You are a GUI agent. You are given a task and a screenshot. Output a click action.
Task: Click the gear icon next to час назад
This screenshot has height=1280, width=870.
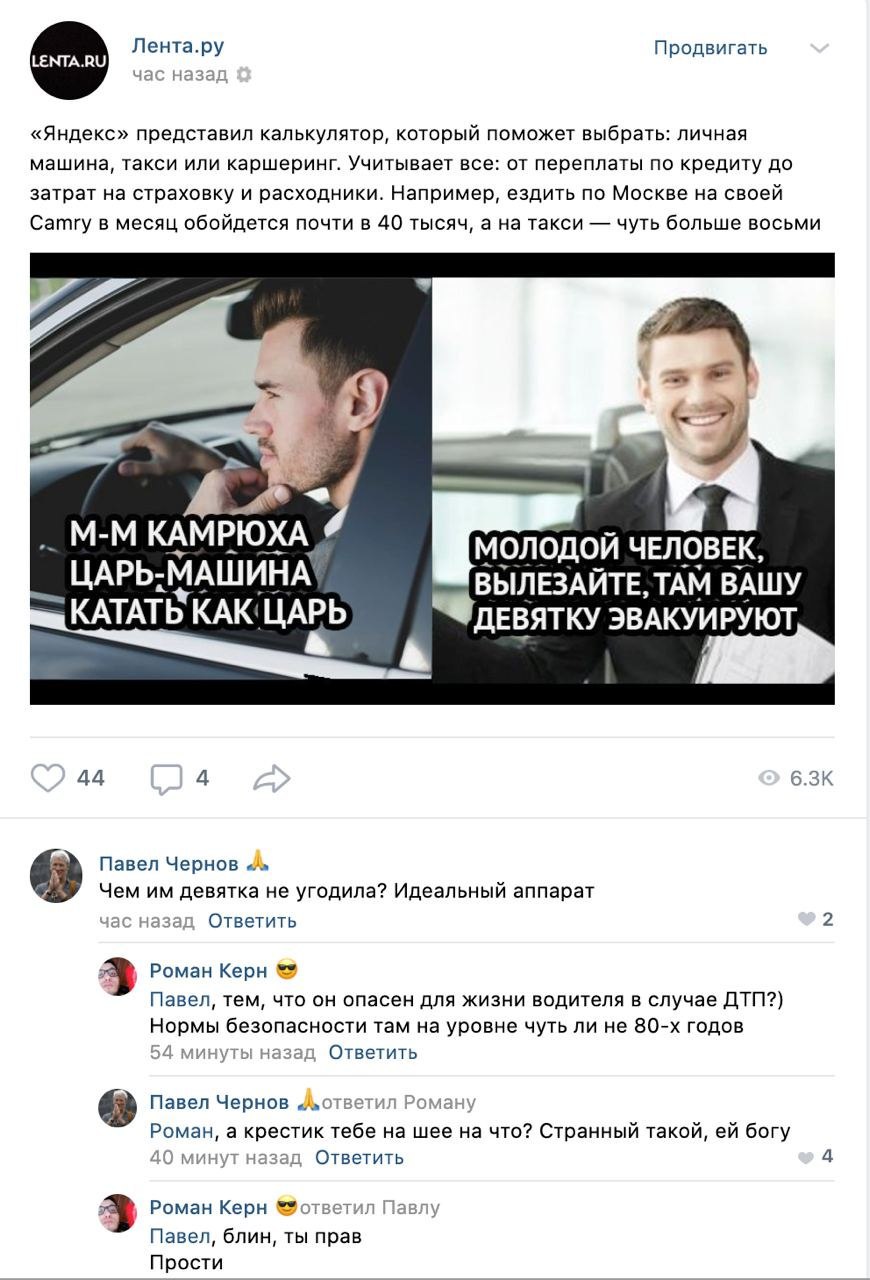click(244, 75)
